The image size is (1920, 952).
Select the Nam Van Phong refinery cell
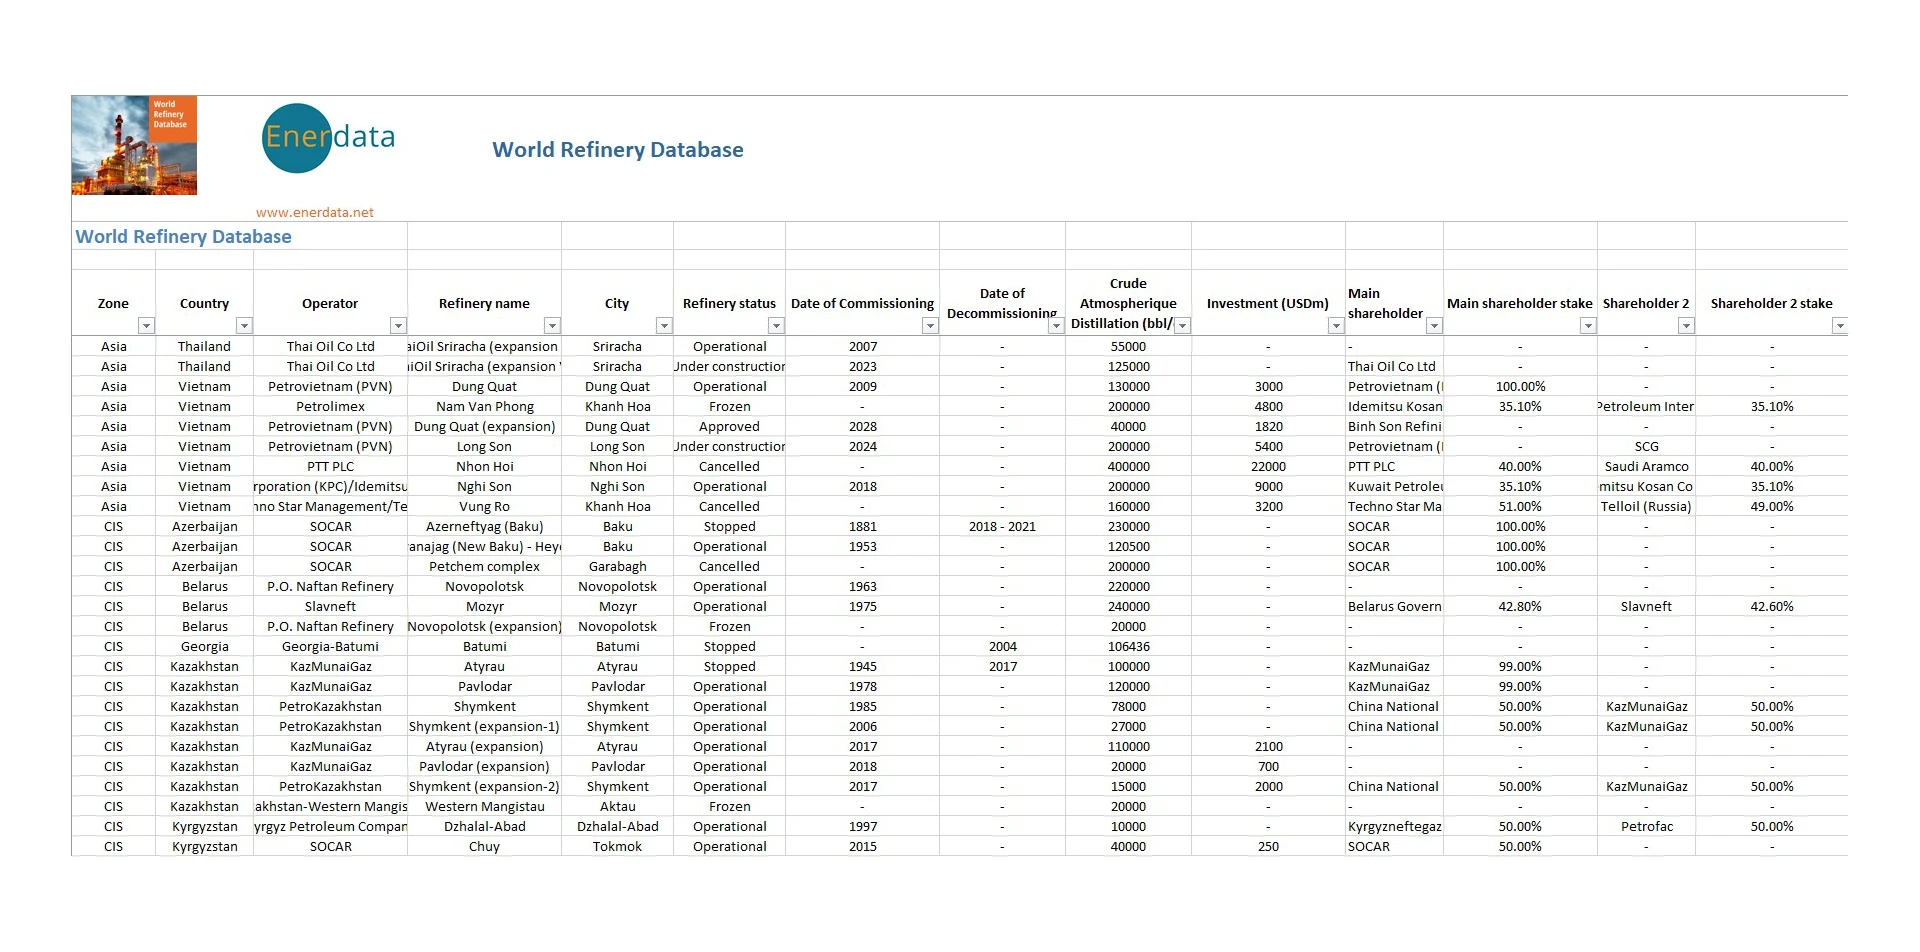click(484, 406)
